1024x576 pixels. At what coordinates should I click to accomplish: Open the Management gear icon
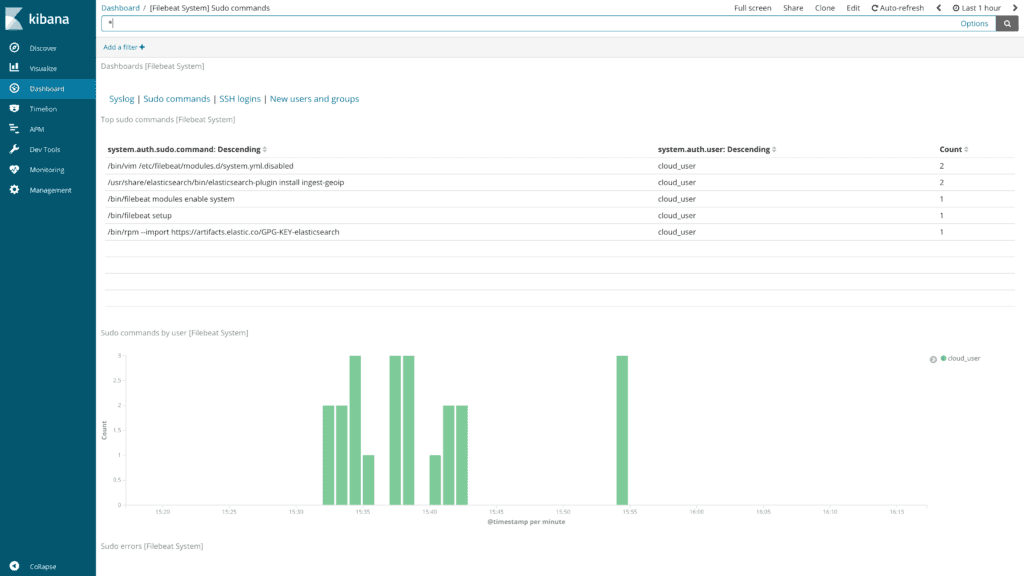[14, 189]
